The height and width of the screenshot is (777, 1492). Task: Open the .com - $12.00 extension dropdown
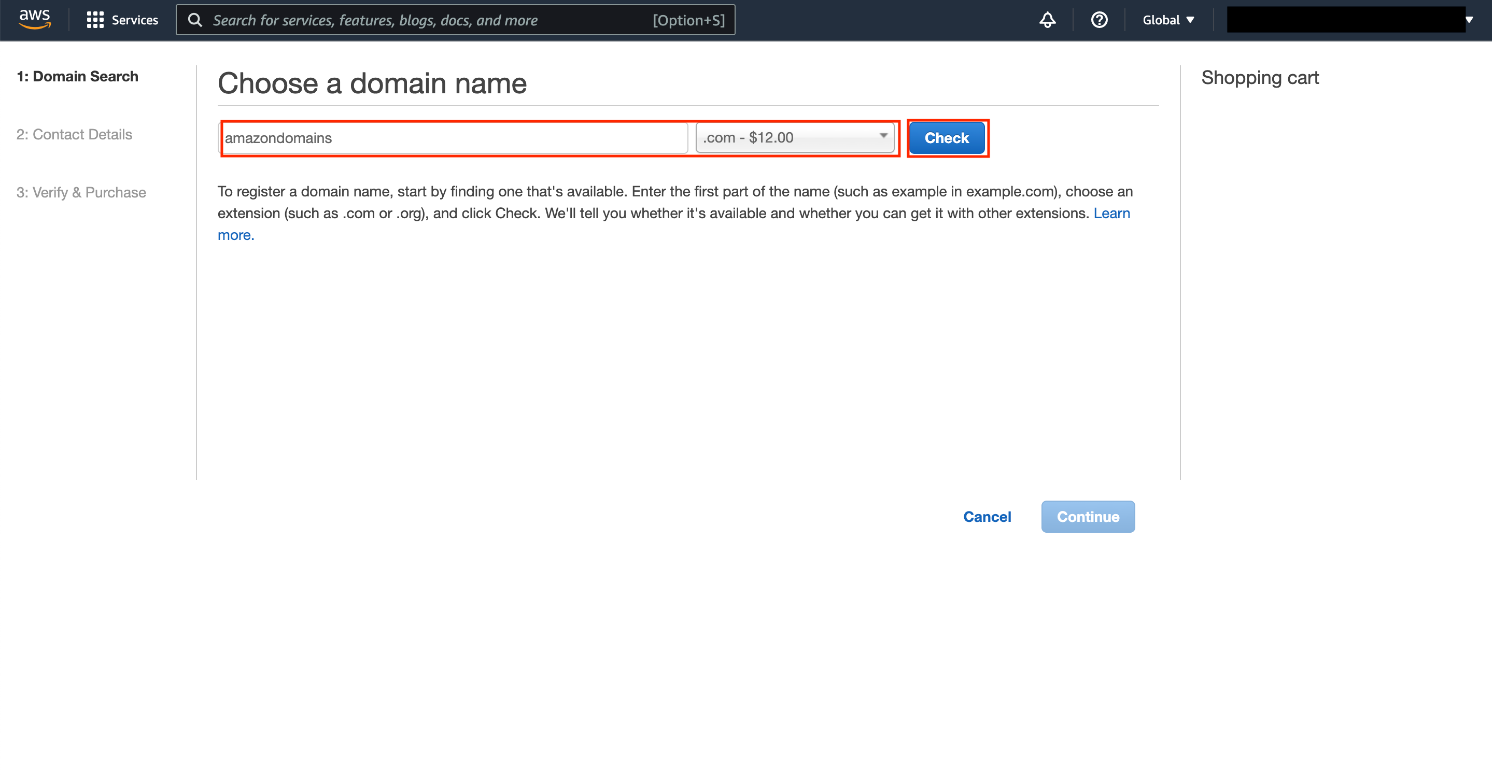tap(795, 138)
